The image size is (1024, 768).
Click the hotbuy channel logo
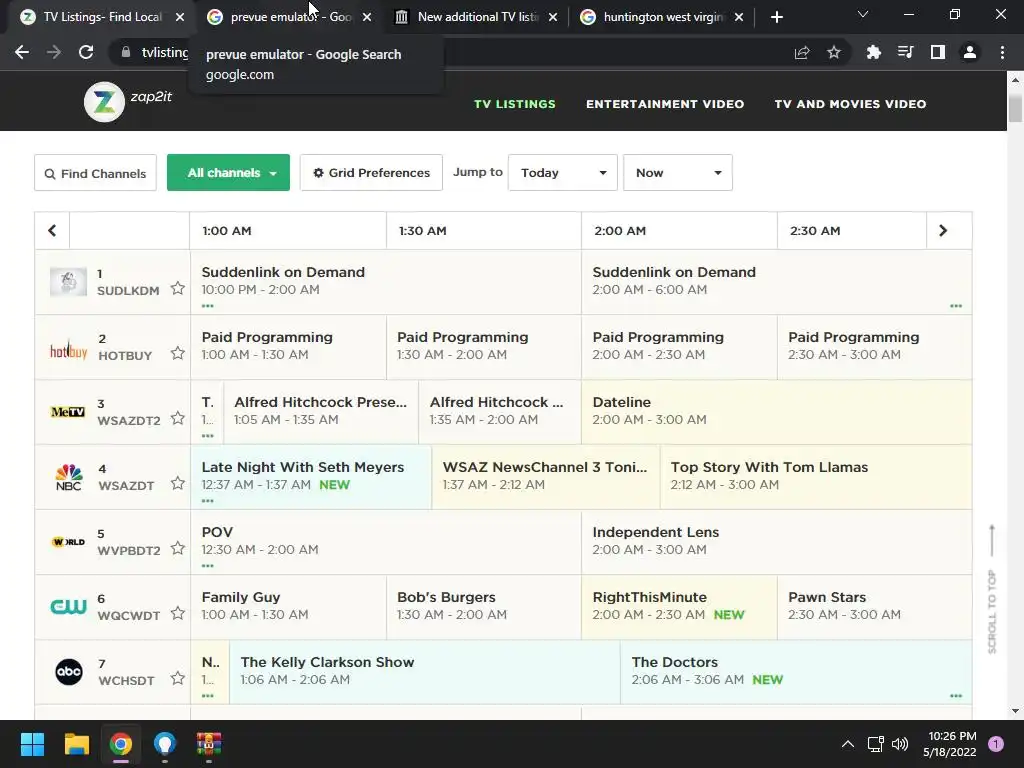pos(69,350)
